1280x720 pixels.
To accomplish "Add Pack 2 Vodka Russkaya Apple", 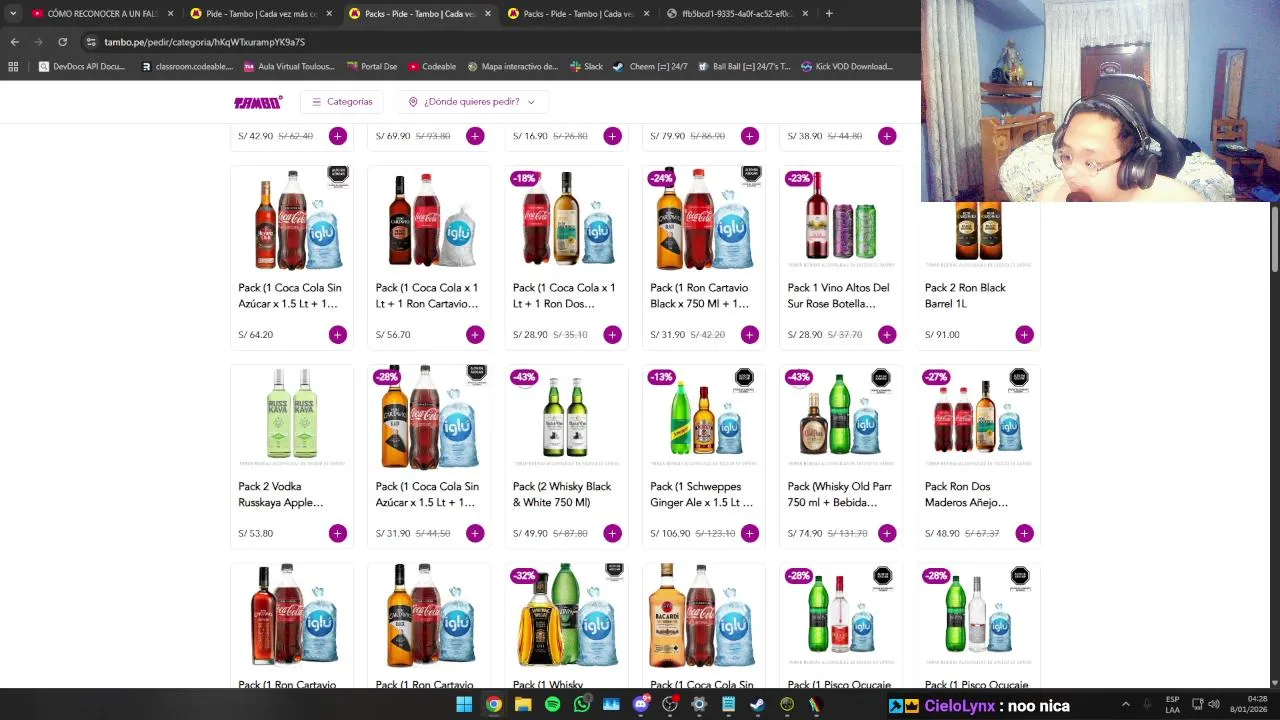I will (338, 534).
